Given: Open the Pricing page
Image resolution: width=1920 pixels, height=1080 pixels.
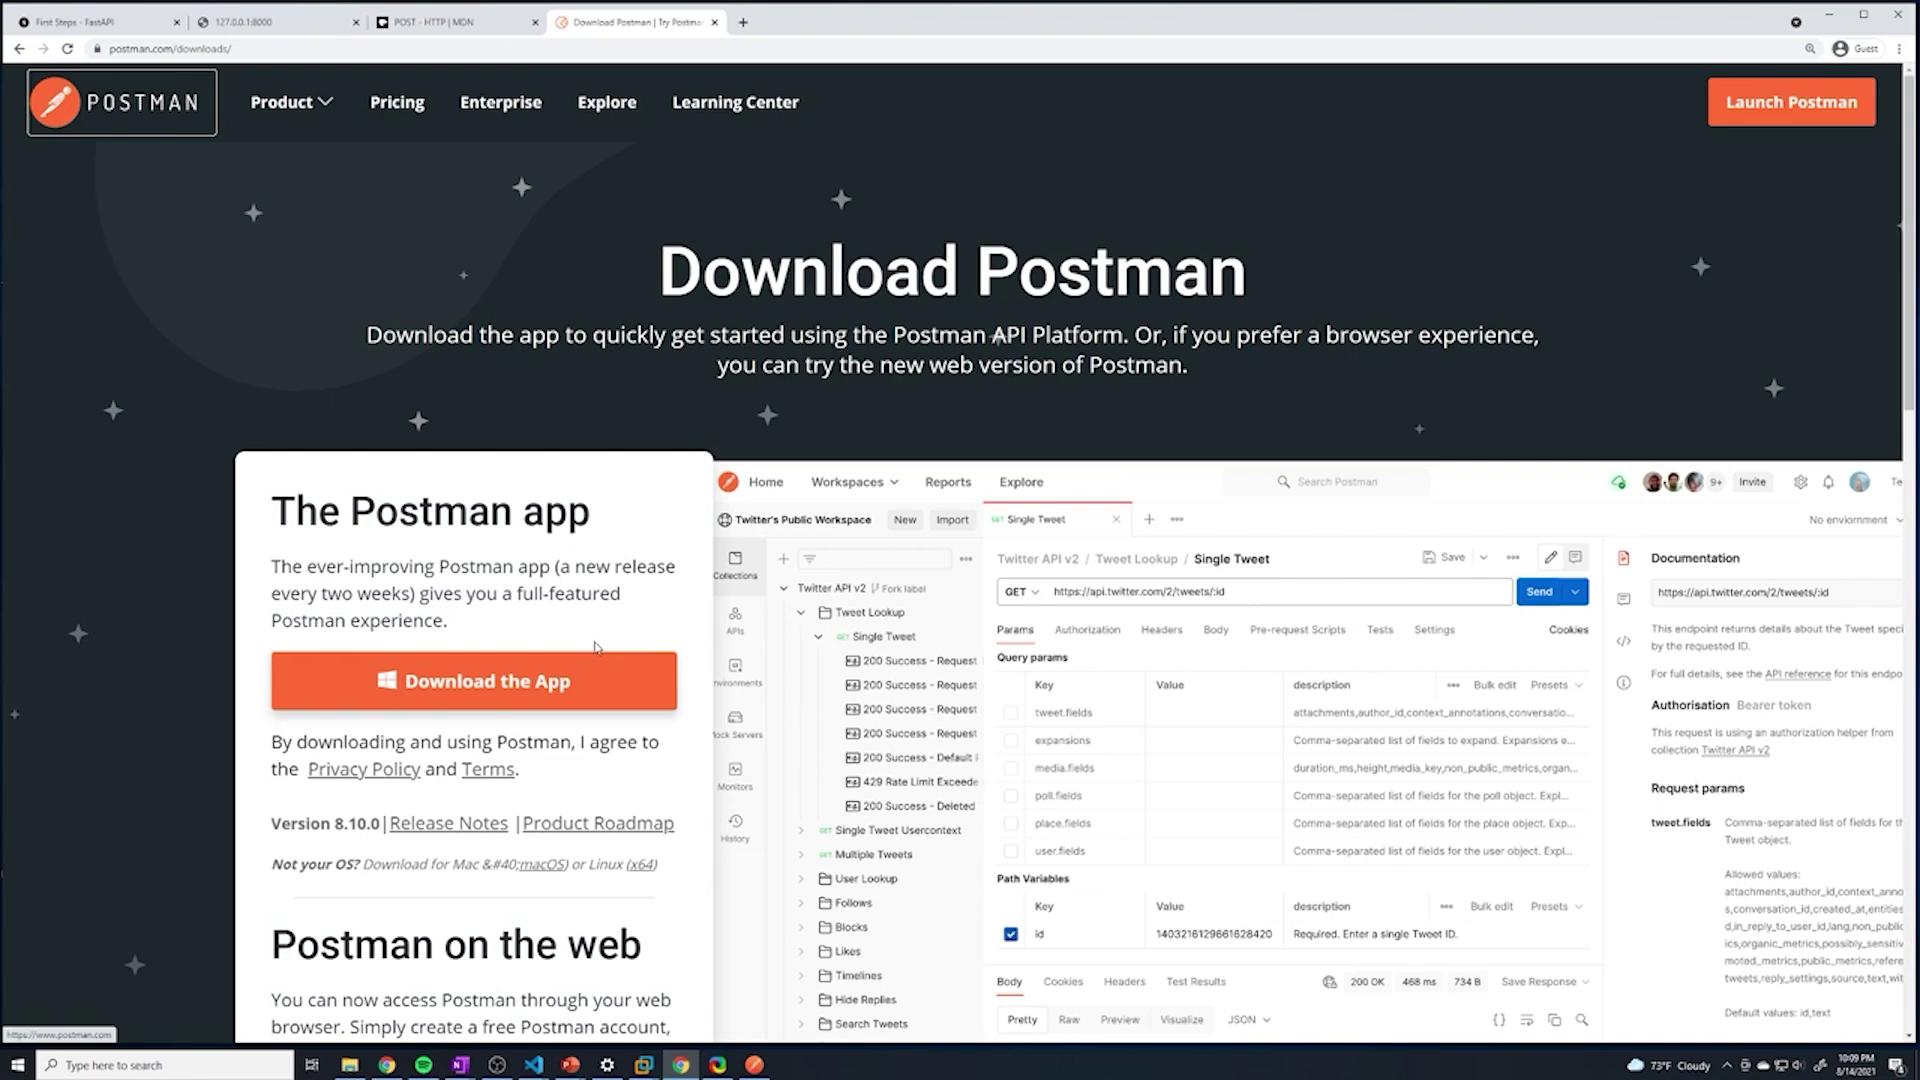Looking at the screenshot, I should pyautogui.click(x=397, y=102).
